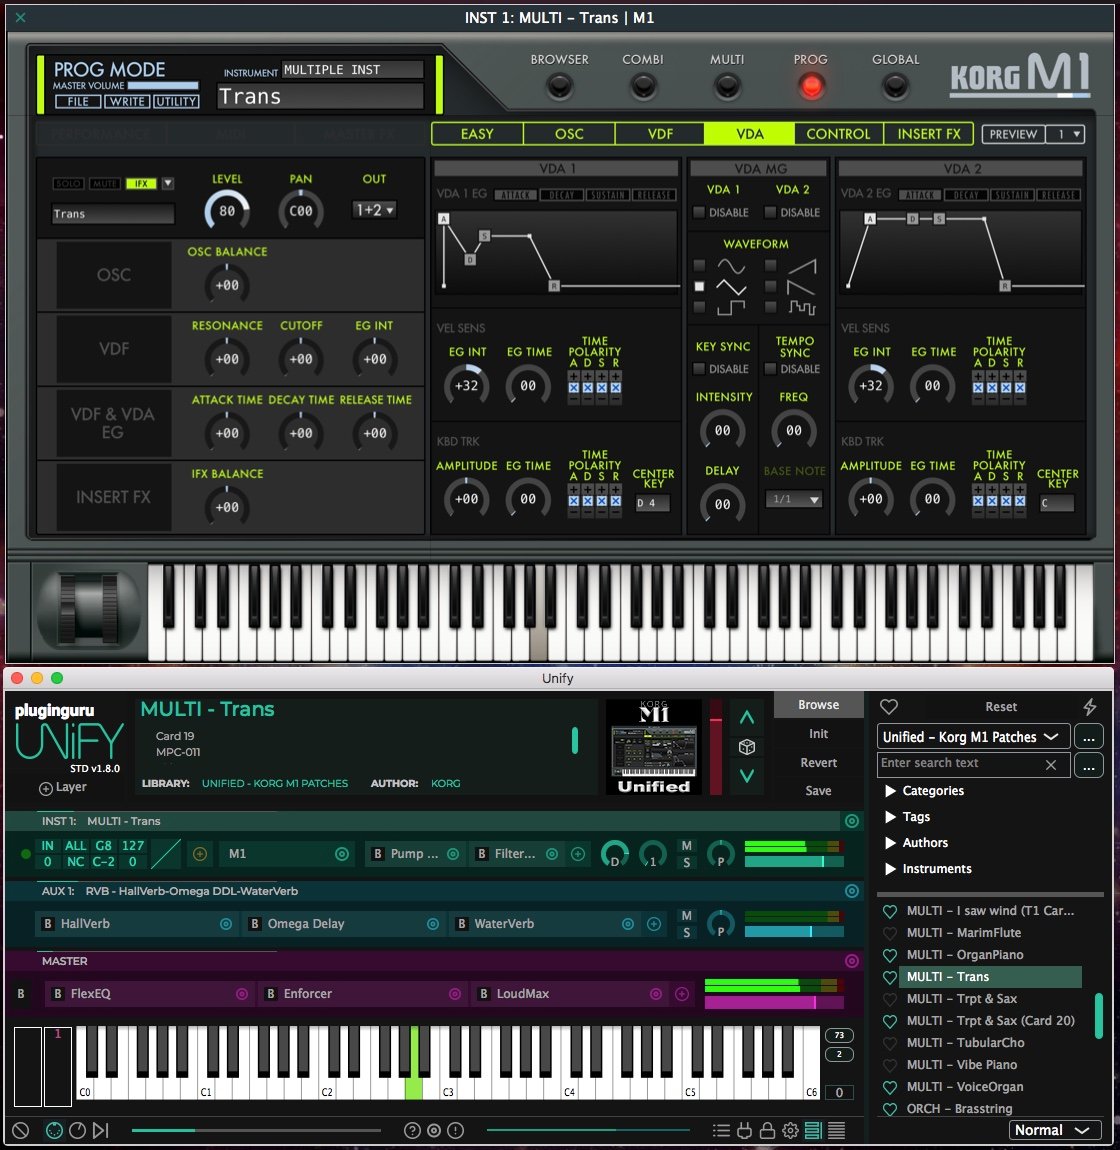Click the panic stop icon in Unify footer
The height and width of the screenshot is (1150, 1120).
tap(21, 1130)
